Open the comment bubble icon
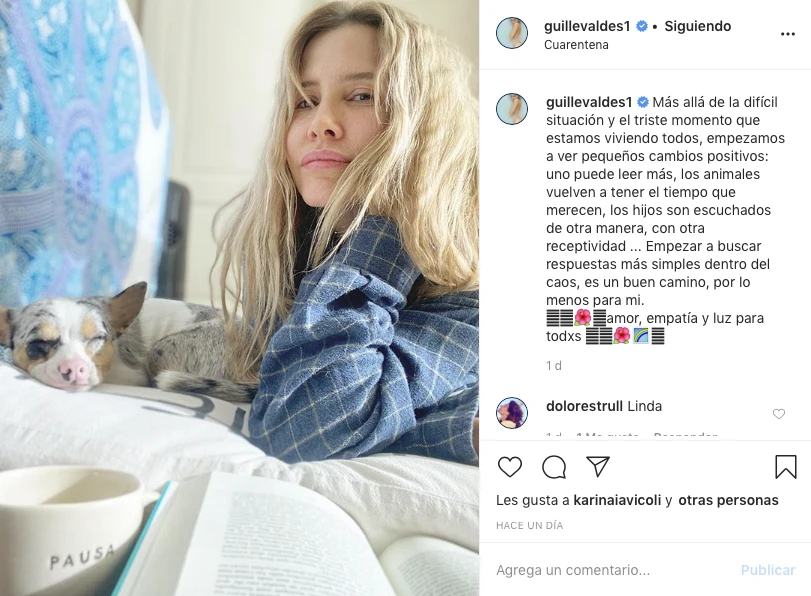 pos(554,467)
